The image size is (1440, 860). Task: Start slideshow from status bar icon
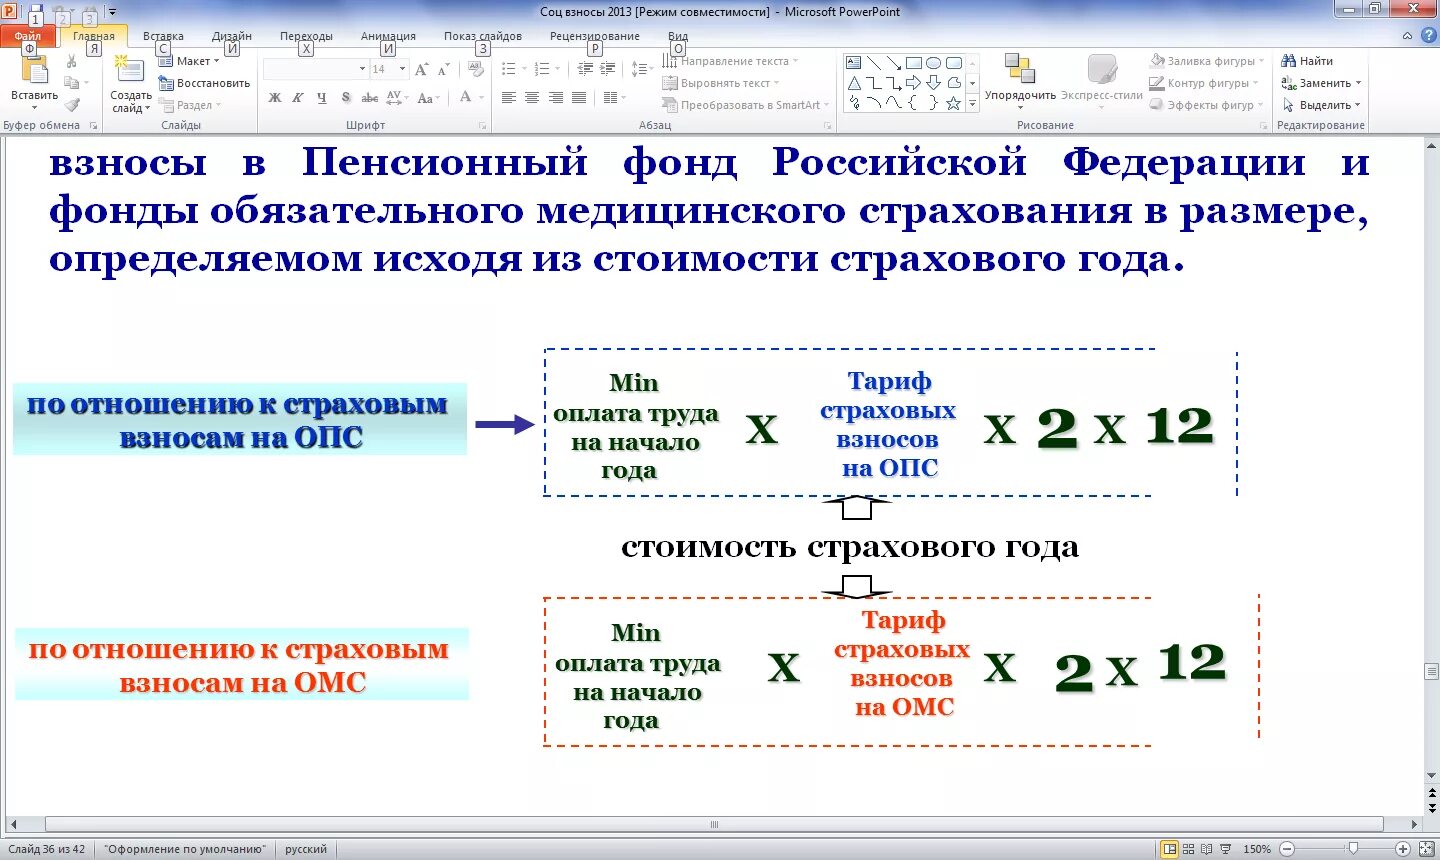click(x=1225, y=849)
